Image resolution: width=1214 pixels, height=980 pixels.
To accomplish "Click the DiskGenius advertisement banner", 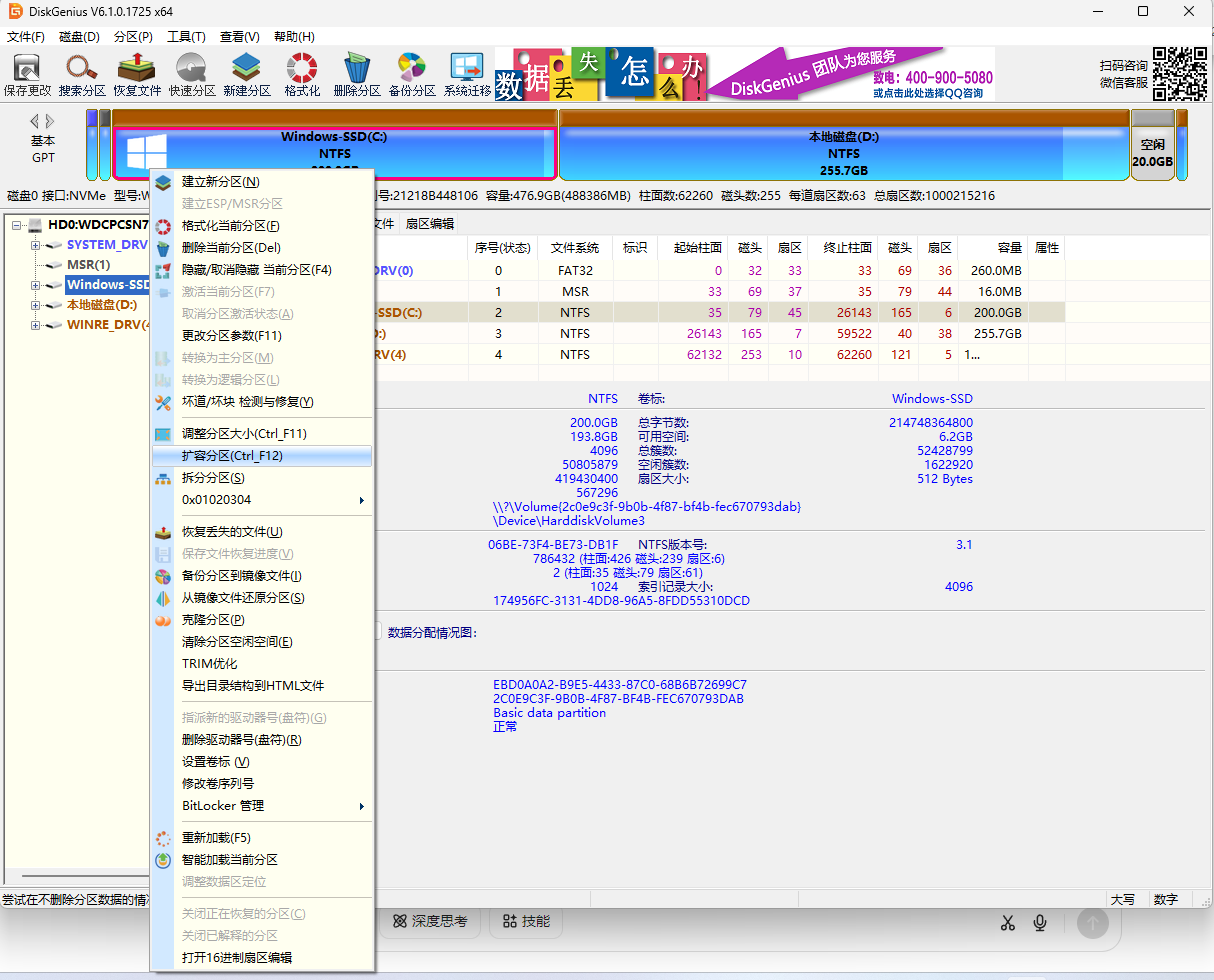I will 745,74.
